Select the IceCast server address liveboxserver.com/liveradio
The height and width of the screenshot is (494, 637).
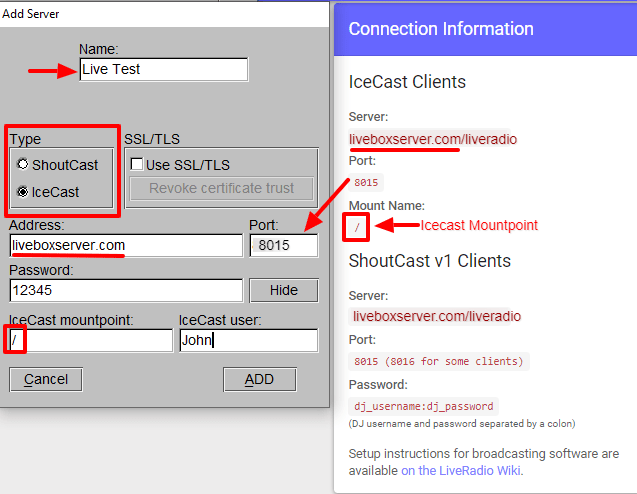tap(433, 139)
